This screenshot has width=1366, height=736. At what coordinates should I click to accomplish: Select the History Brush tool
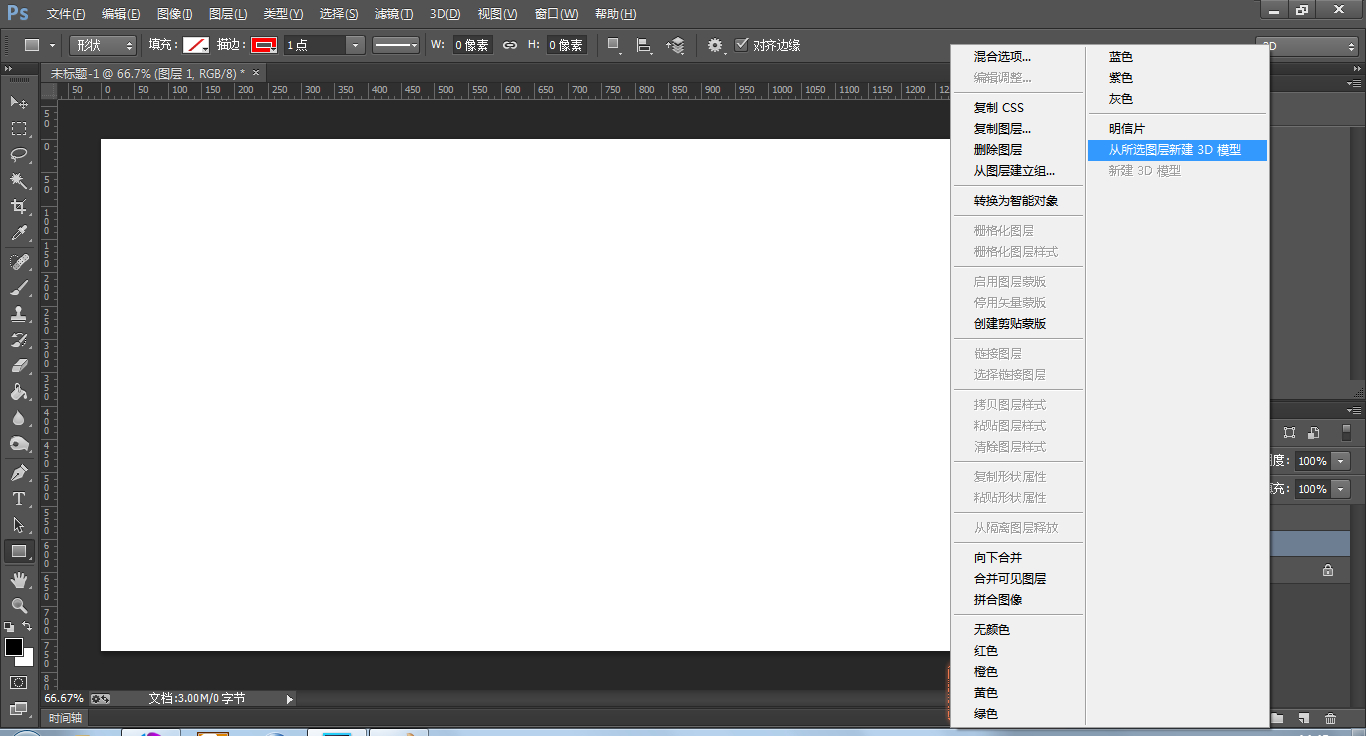click(x=19, y=340)
